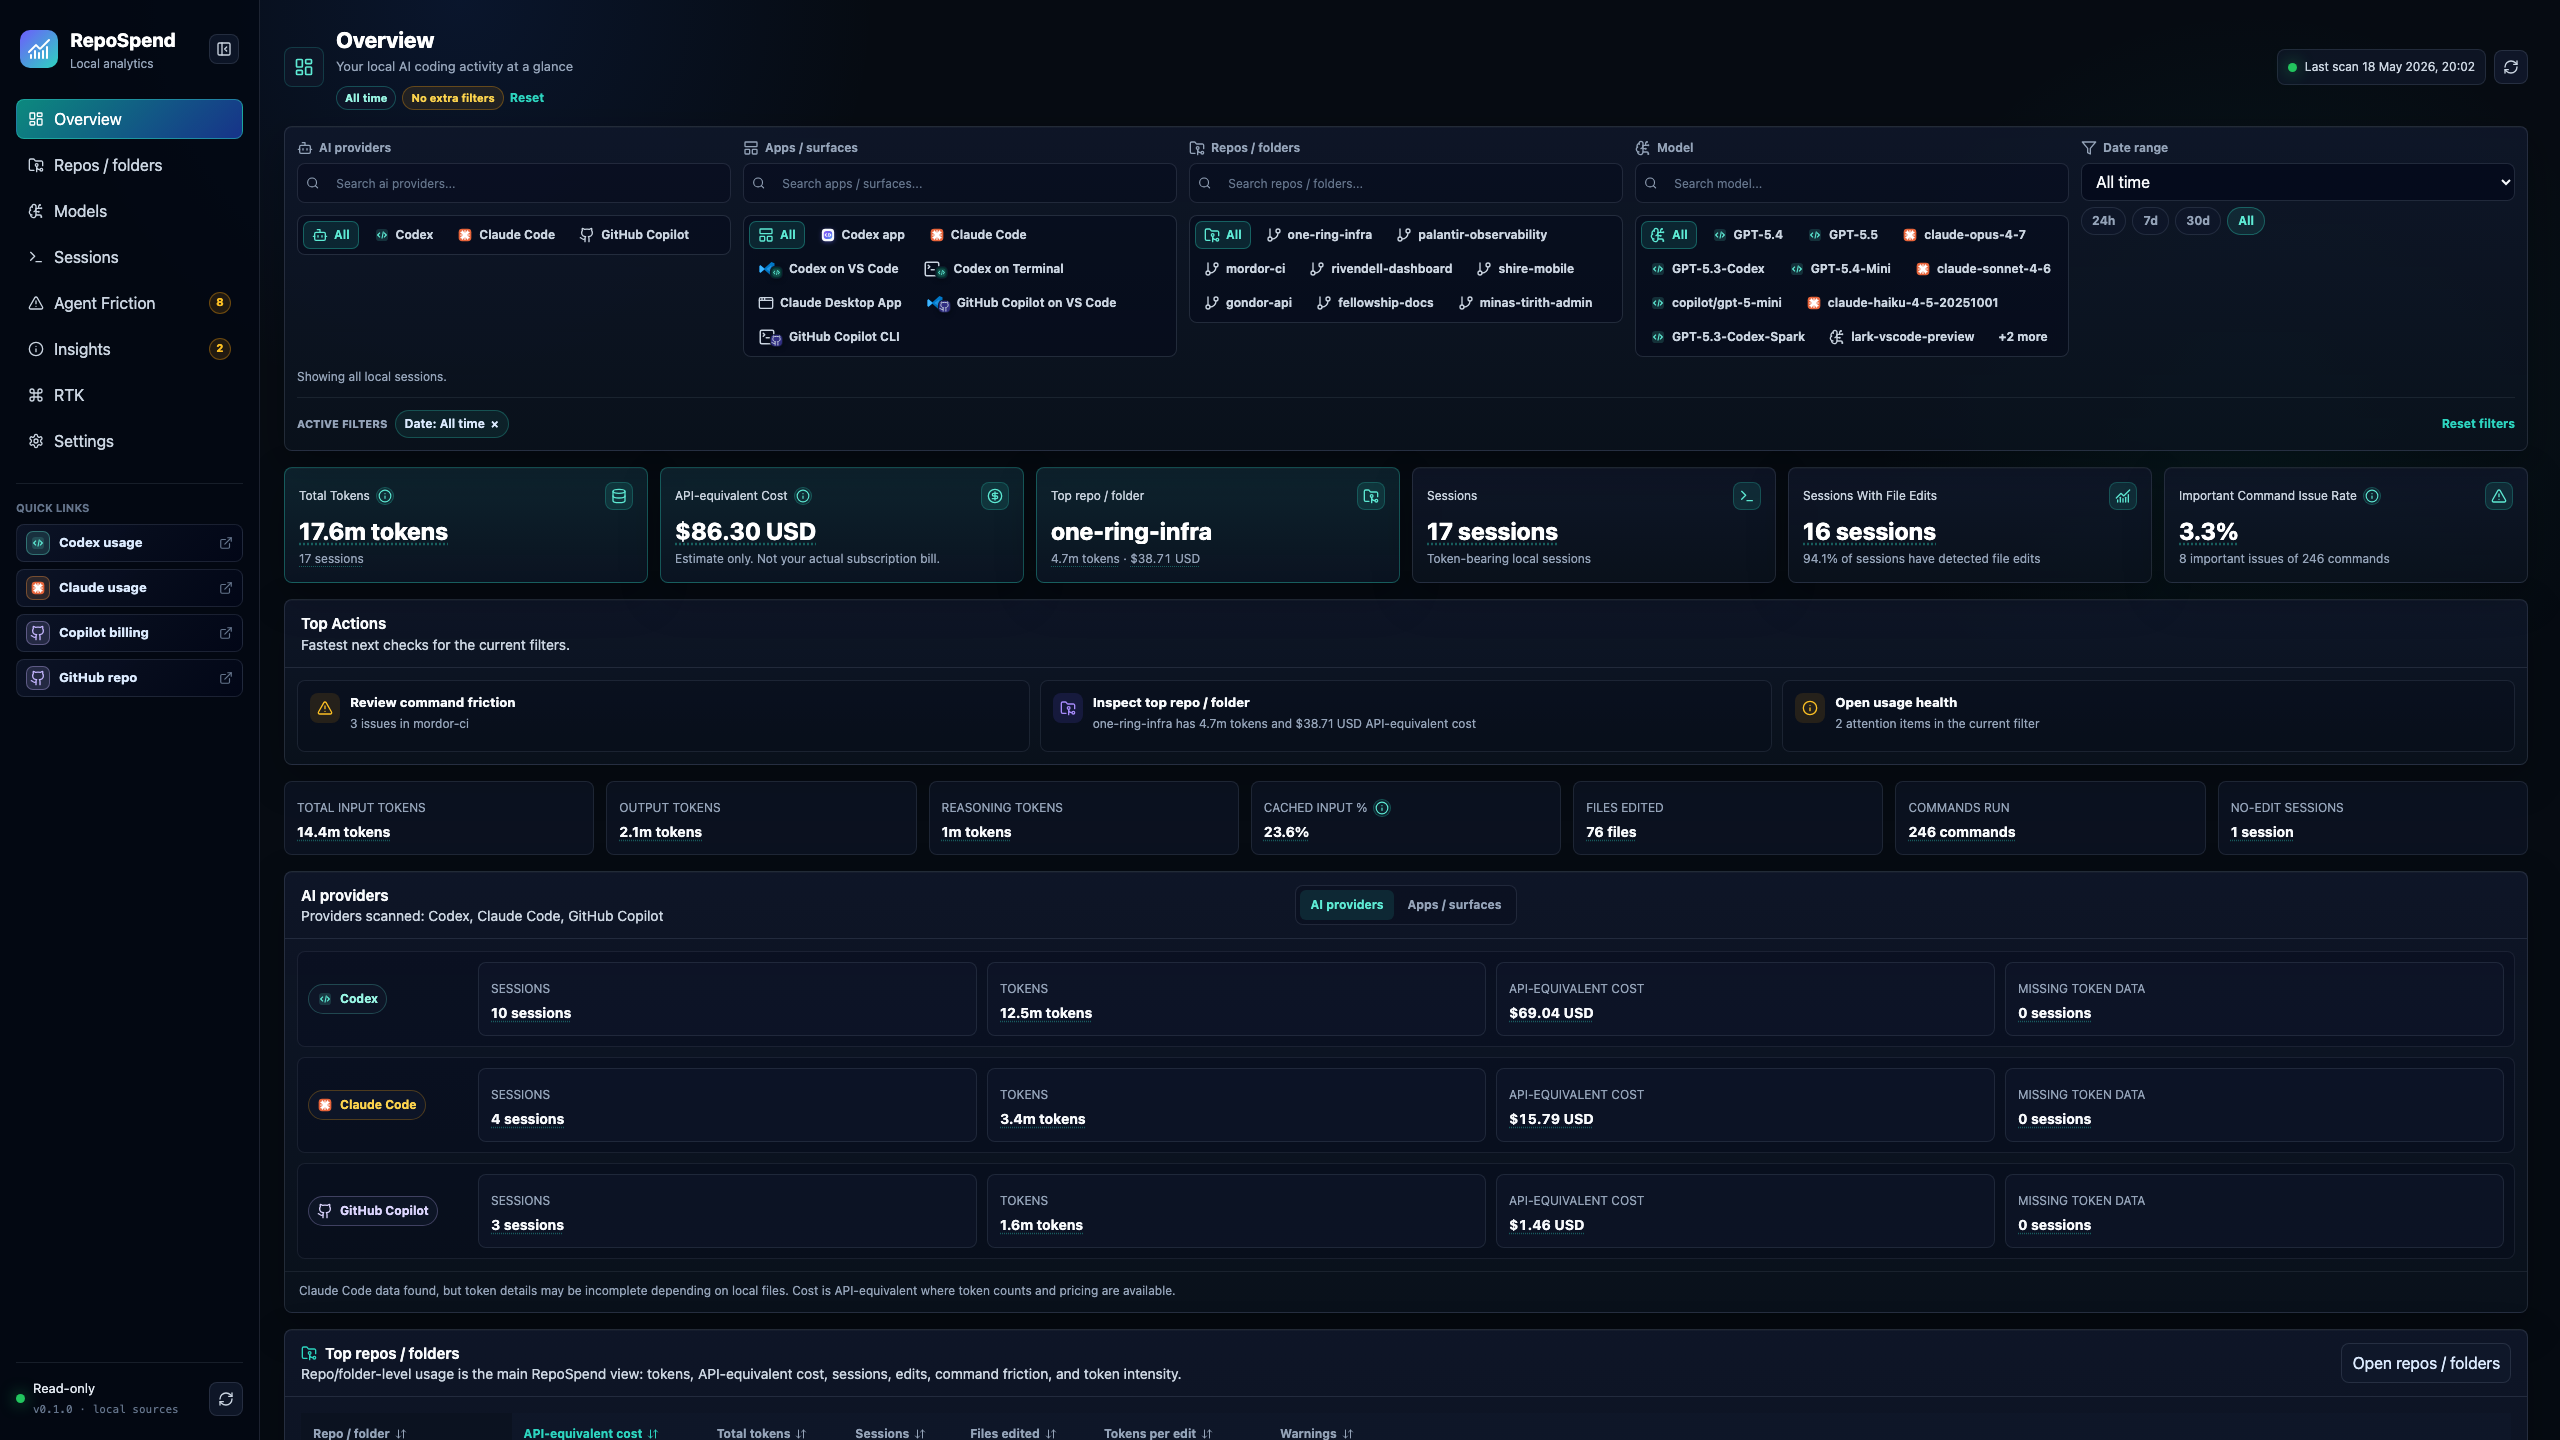2560x1440 pixels.
Task: Open Agent Friction in sidebar
Action: click(129, 303)
